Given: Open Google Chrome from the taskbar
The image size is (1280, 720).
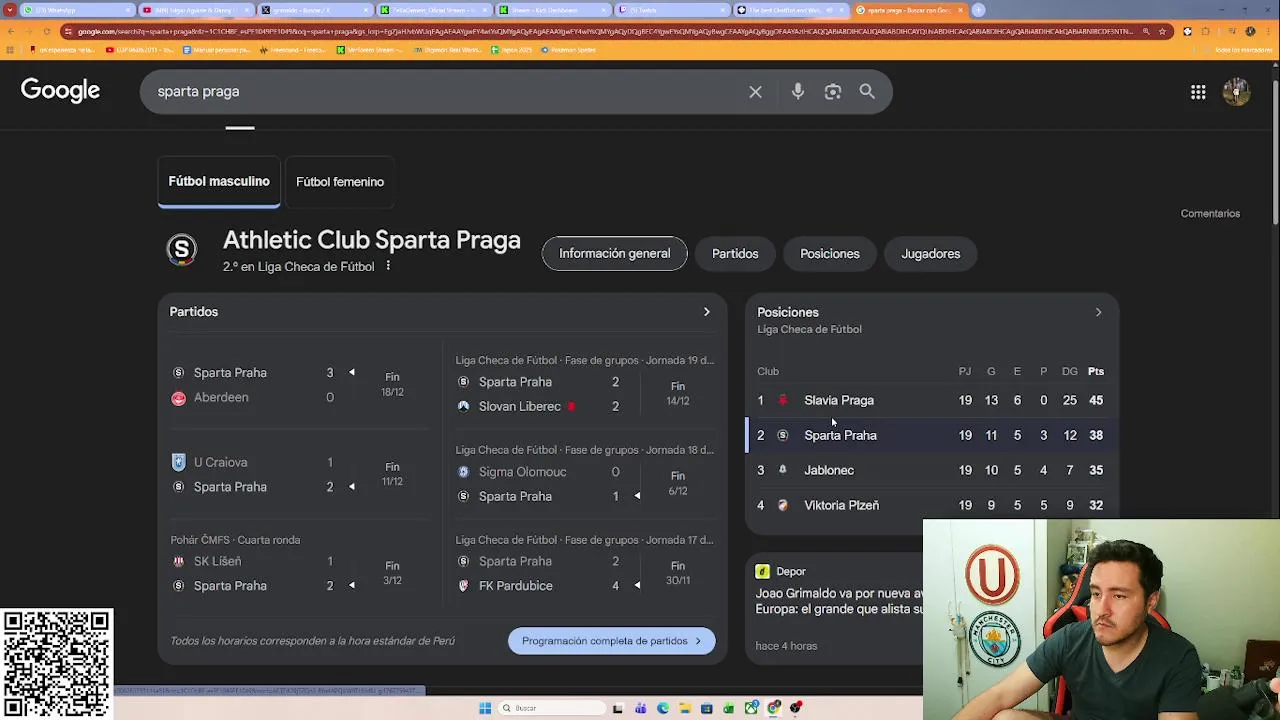Looking at the screenshot, I should click(774, 708).
